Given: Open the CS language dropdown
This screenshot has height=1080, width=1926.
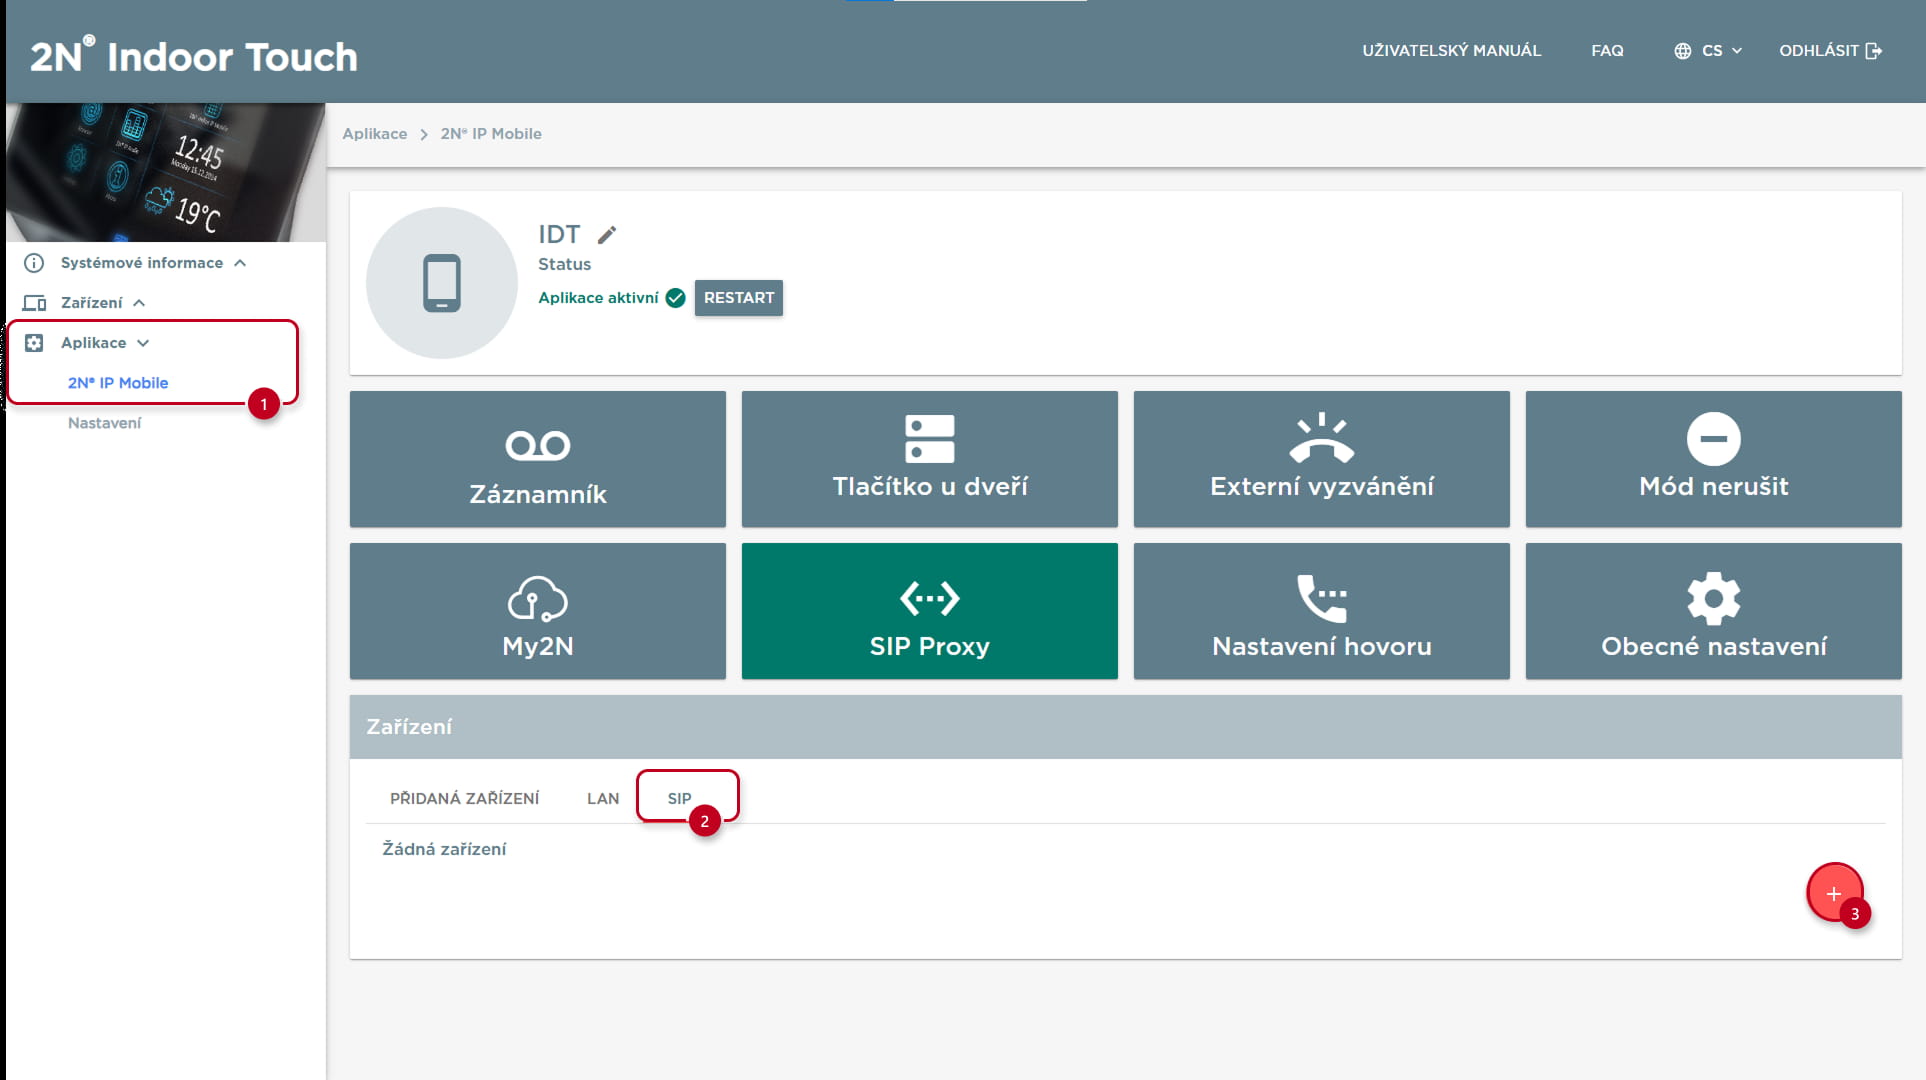Looking at the screenshot, I should tap(1708, 51).
